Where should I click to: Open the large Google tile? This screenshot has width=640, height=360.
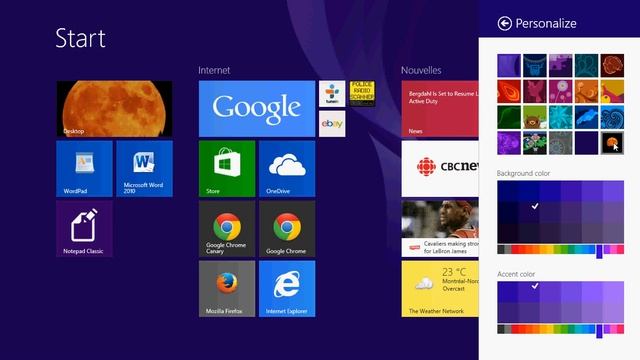click(257, 109)
